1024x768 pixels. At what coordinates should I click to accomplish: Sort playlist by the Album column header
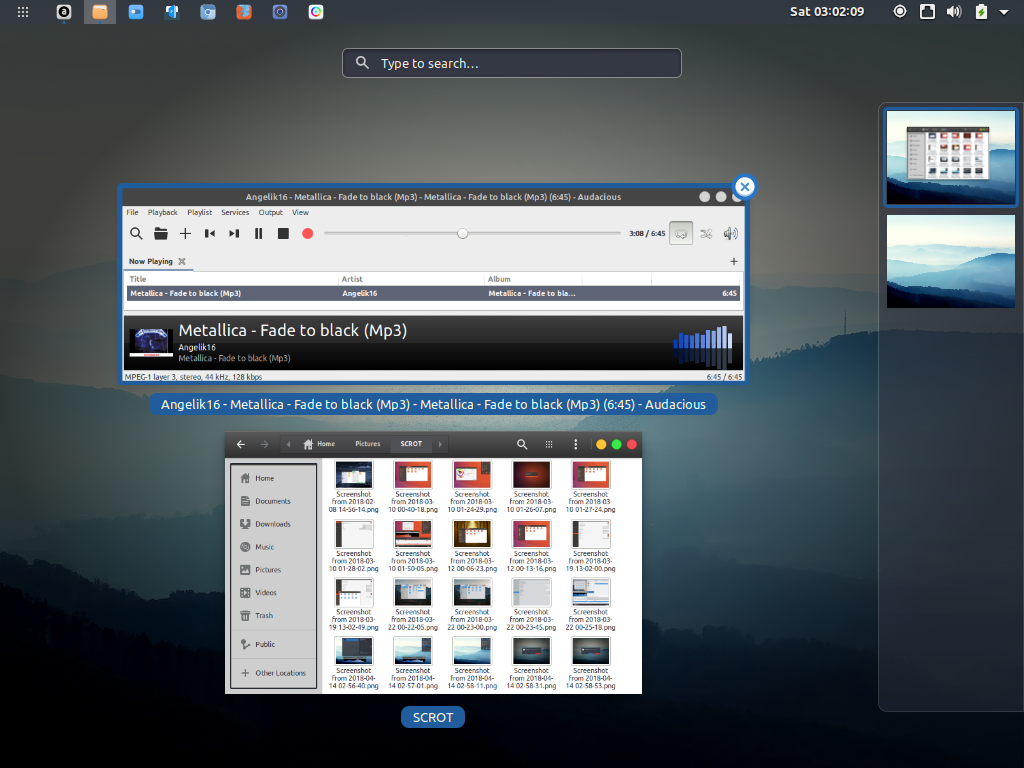[x=534, y=279]
